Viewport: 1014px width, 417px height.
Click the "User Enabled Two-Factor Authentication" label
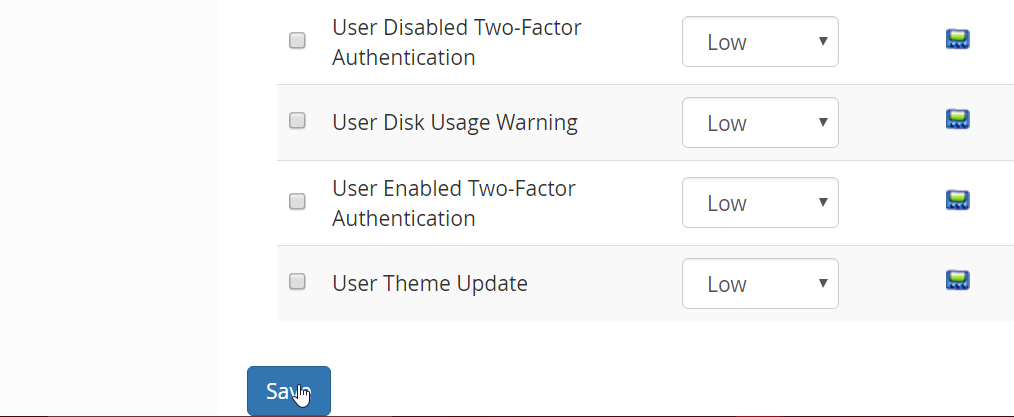click(x=454, y=203)
